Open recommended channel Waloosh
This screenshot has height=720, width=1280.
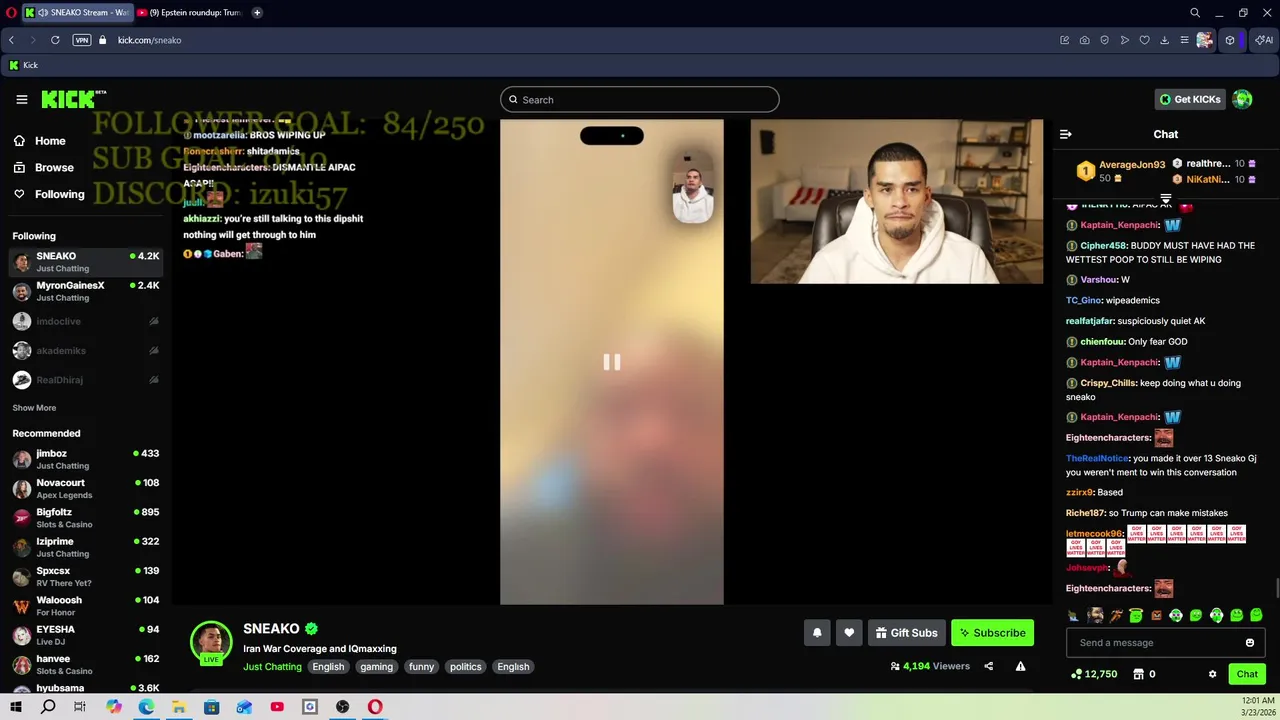pos(86,606)
